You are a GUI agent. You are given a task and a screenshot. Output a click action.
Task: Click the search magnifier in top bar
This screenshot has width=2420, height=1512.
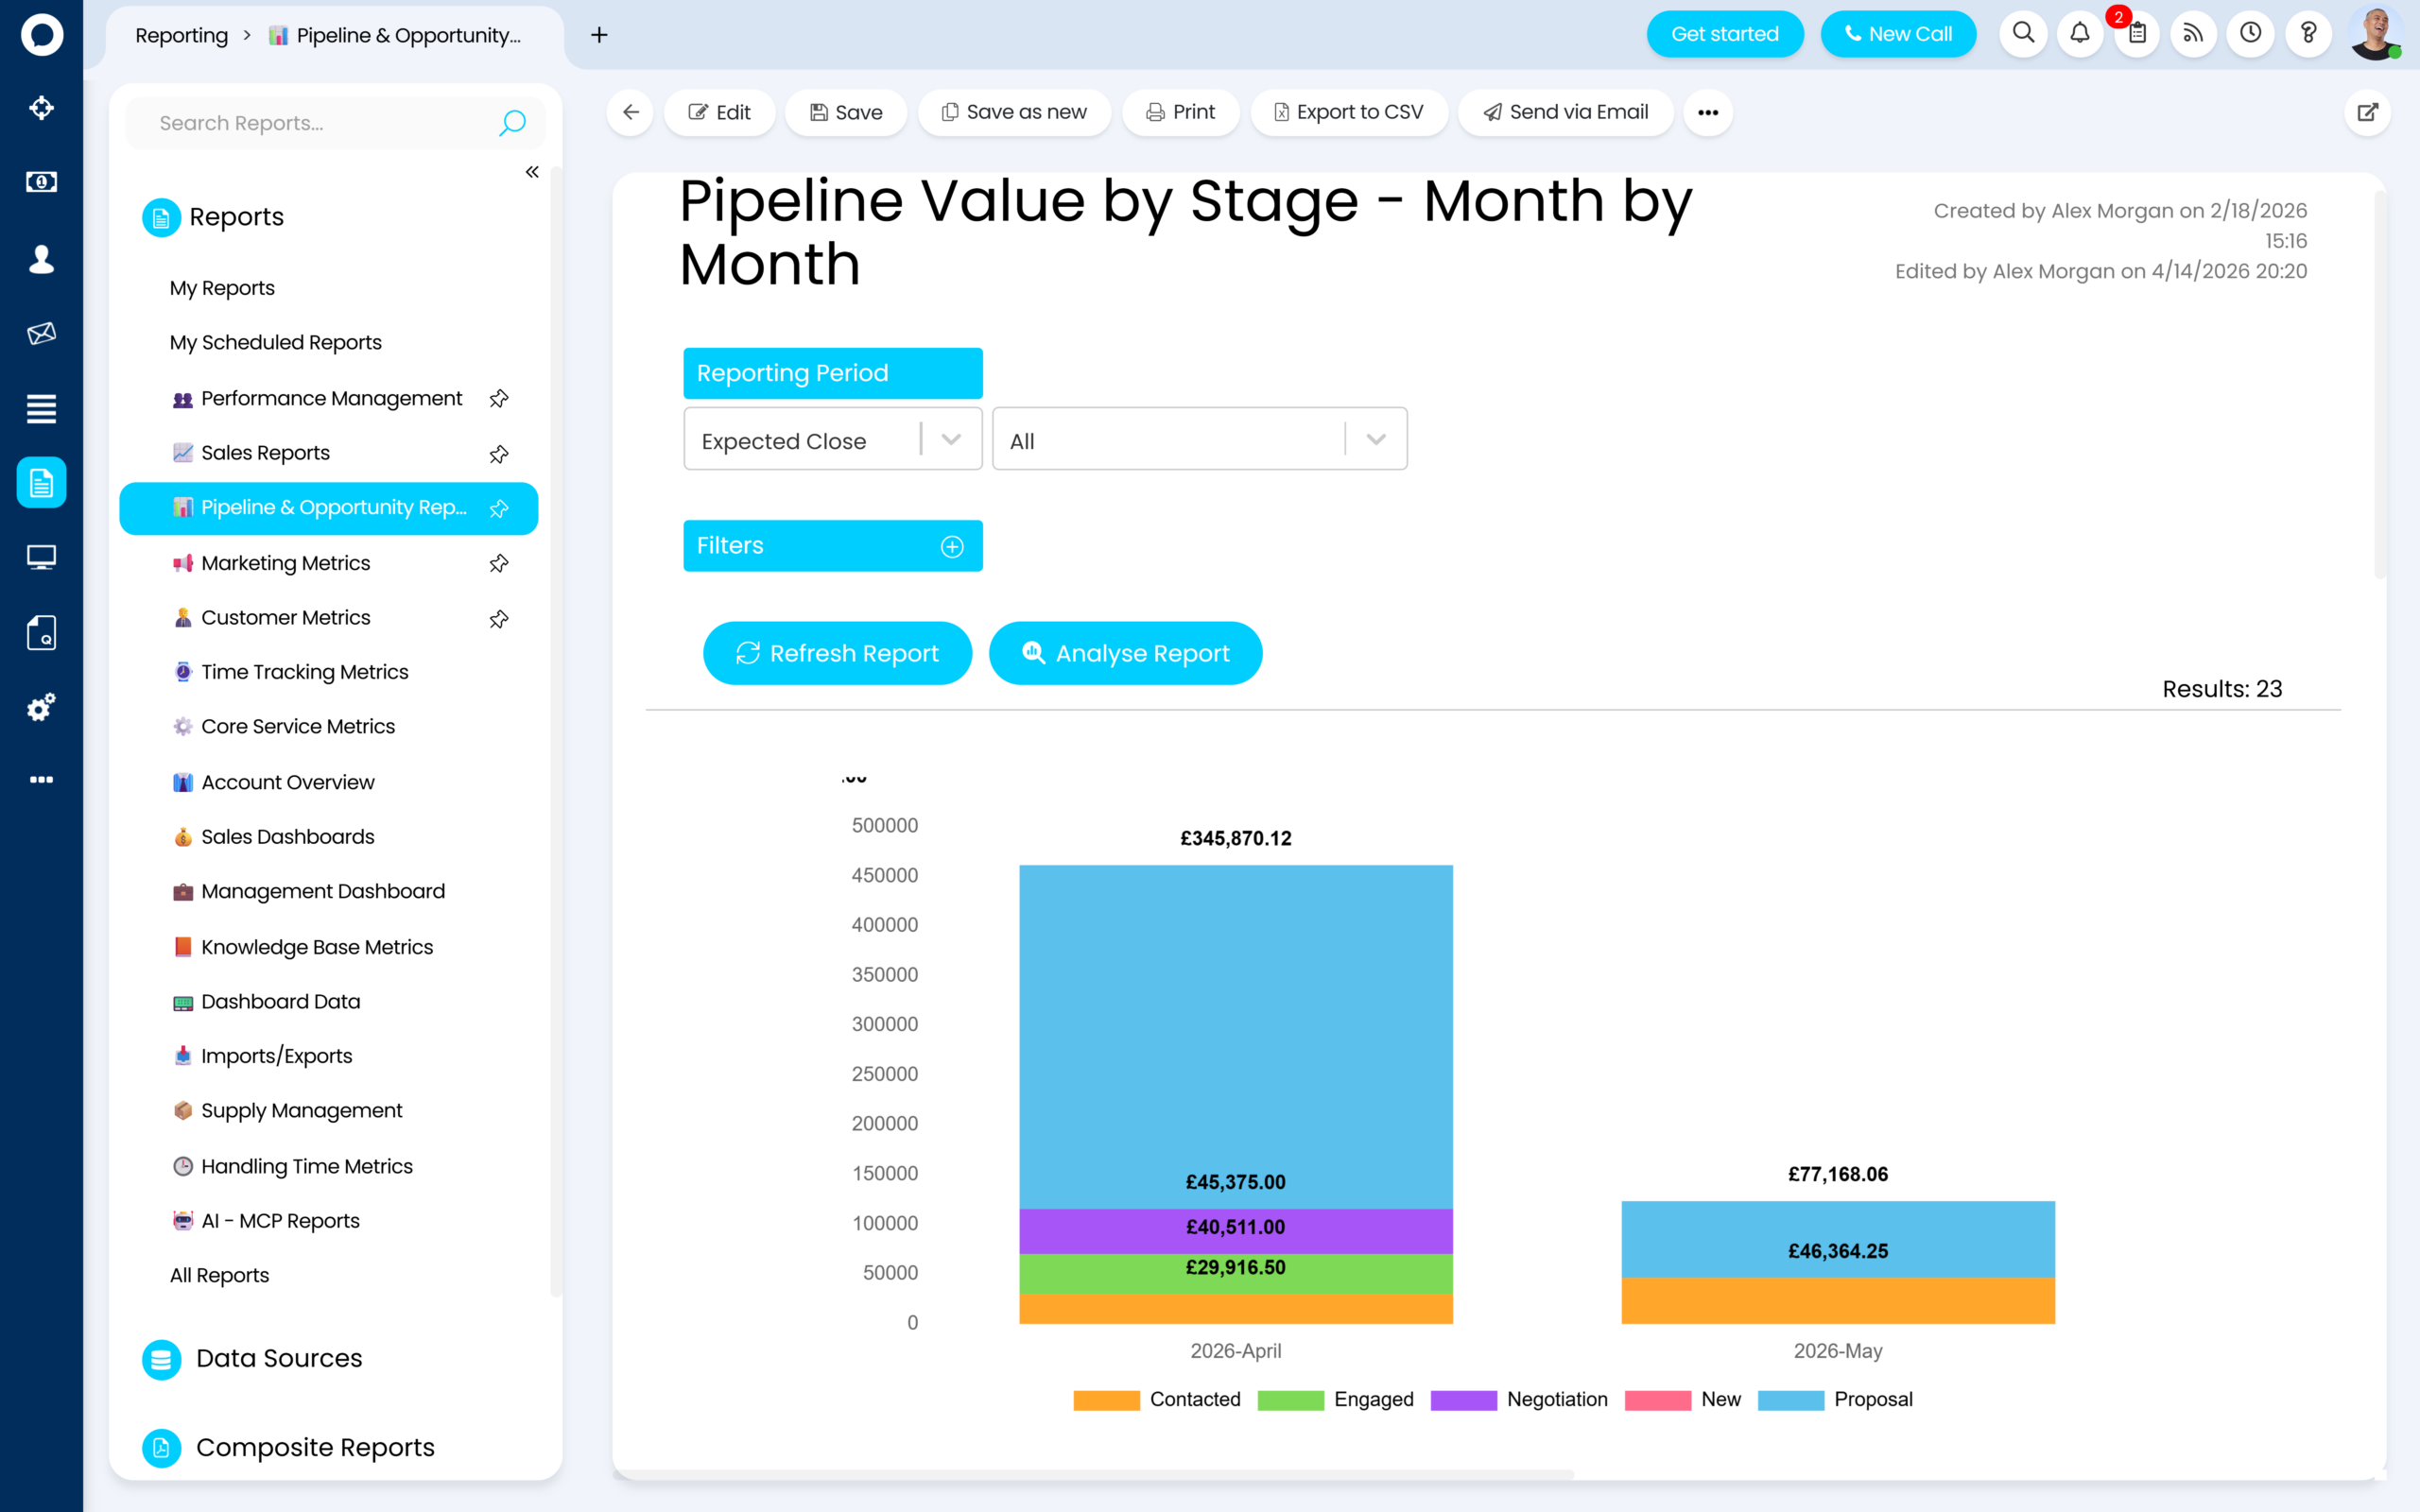[2023, 34]
